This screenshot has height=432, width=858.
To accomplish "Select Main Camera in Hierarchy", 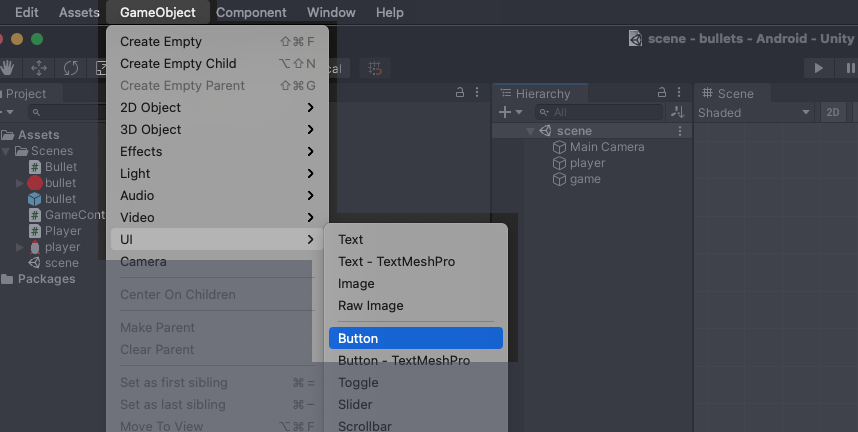I will tap(598, 147).
